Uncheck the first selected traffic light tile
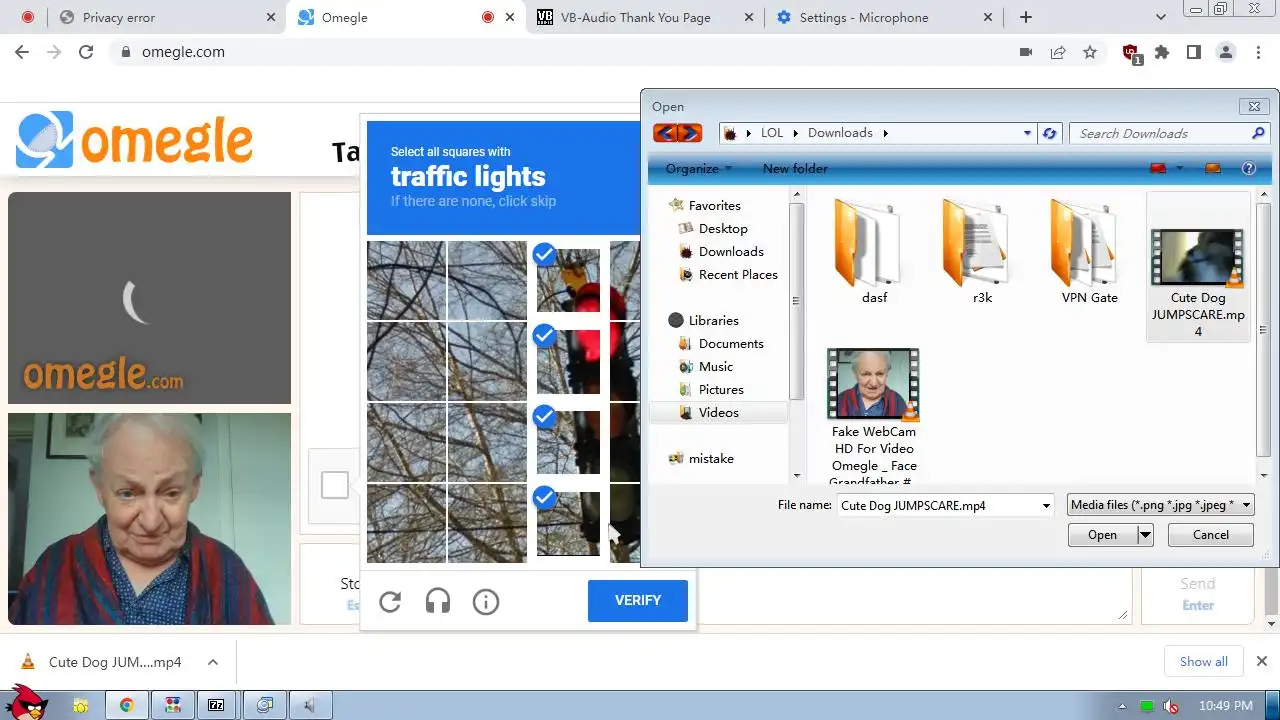Viewport: 1280px width, 720px height. pos(568,280)
